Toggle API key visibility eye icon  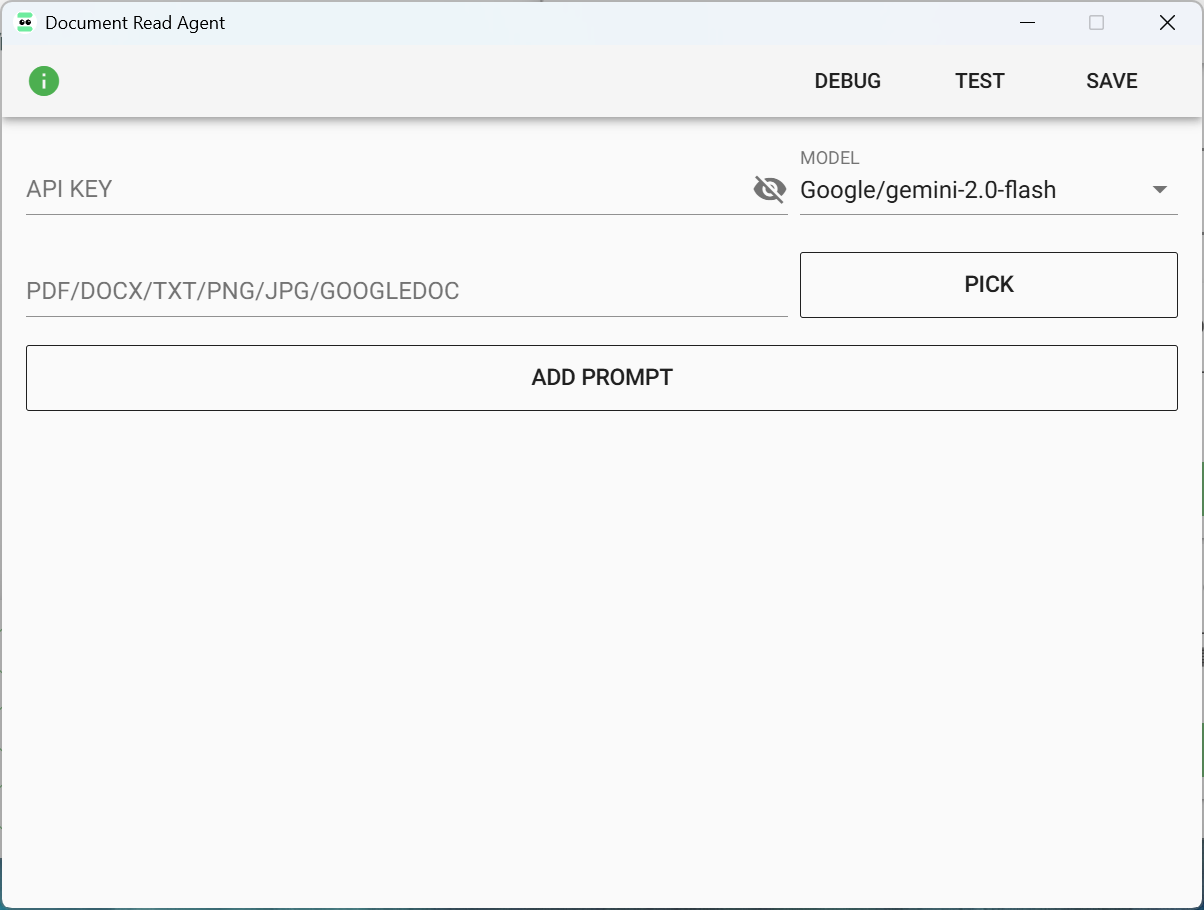(769, 189)
